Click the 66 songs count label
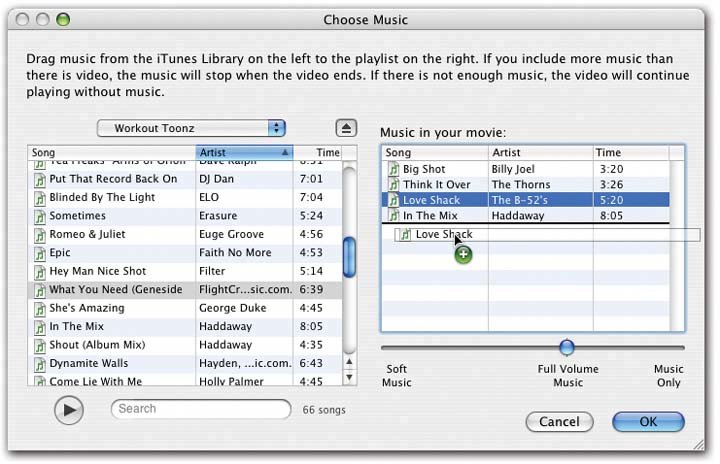This screenshot has height=464, width=720. click(x=324, y=410)
